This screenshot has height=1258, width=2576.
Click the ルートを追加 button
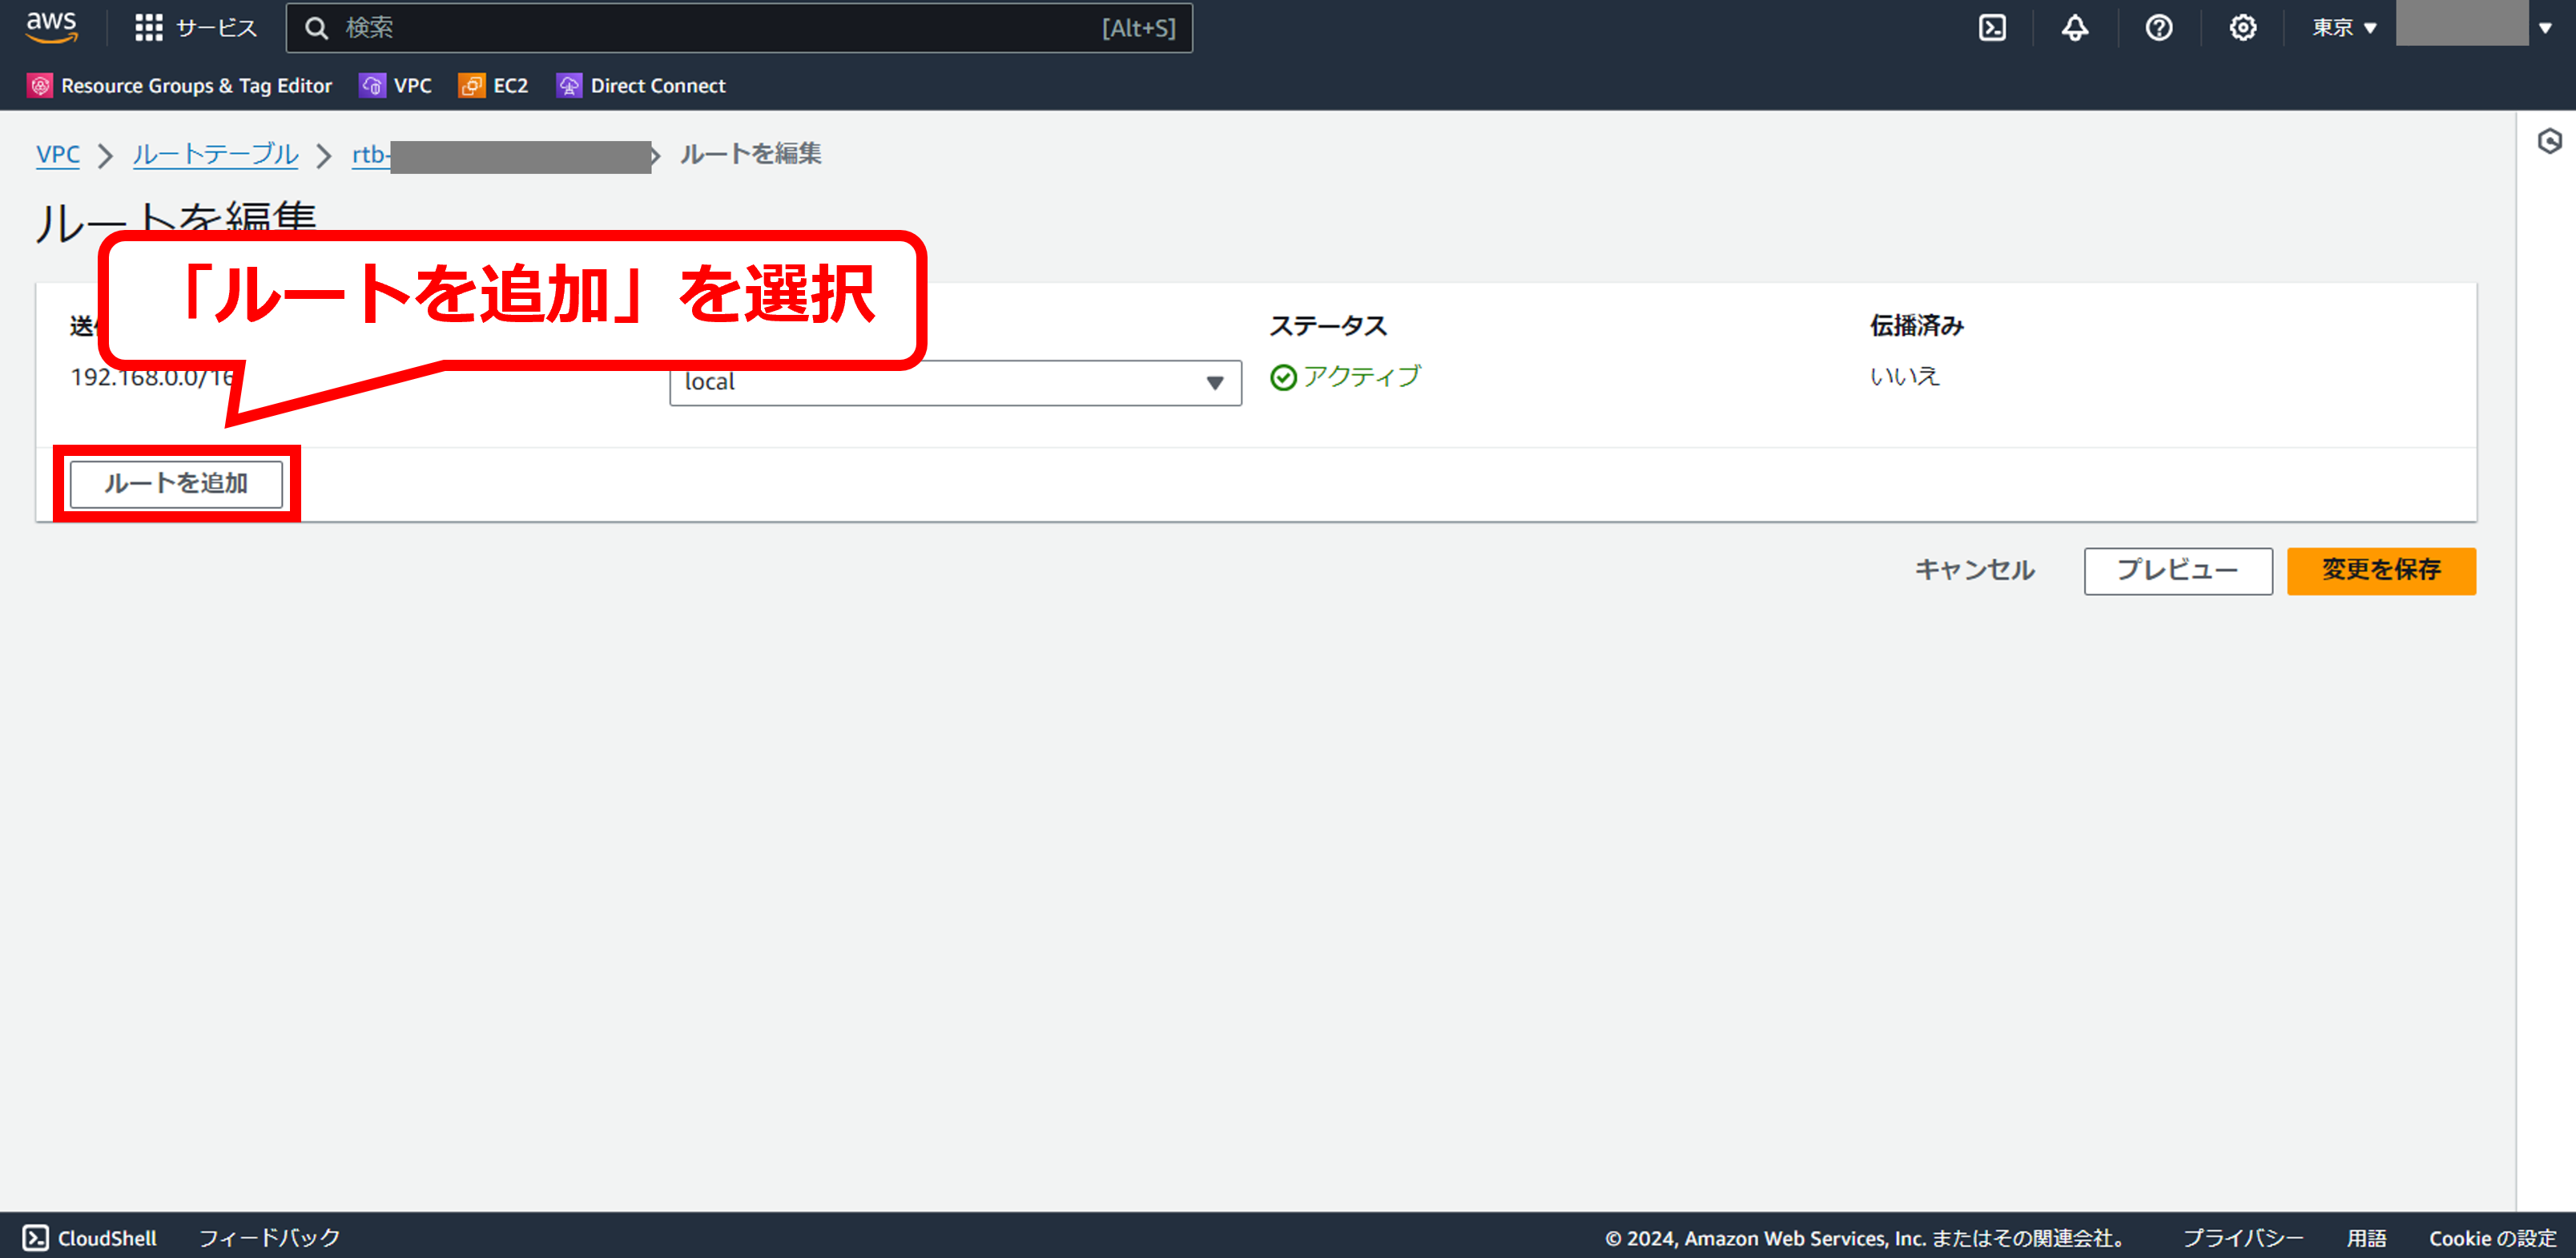click(x=176, y=484)
